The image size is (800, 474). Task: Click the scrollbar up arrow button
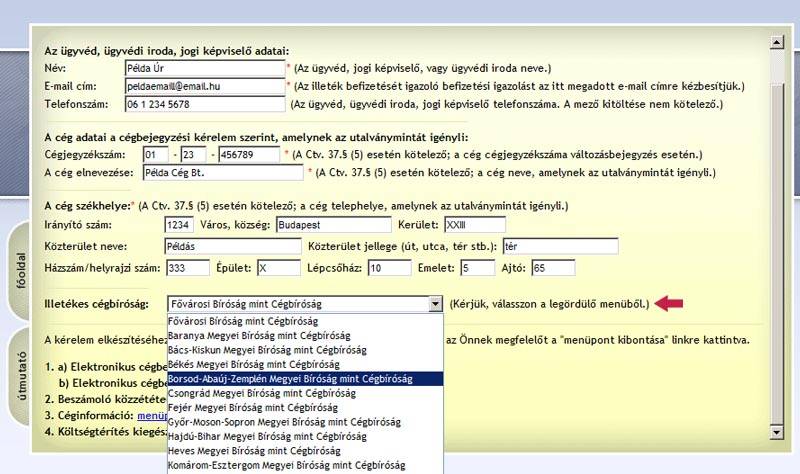tap(776, 43)
